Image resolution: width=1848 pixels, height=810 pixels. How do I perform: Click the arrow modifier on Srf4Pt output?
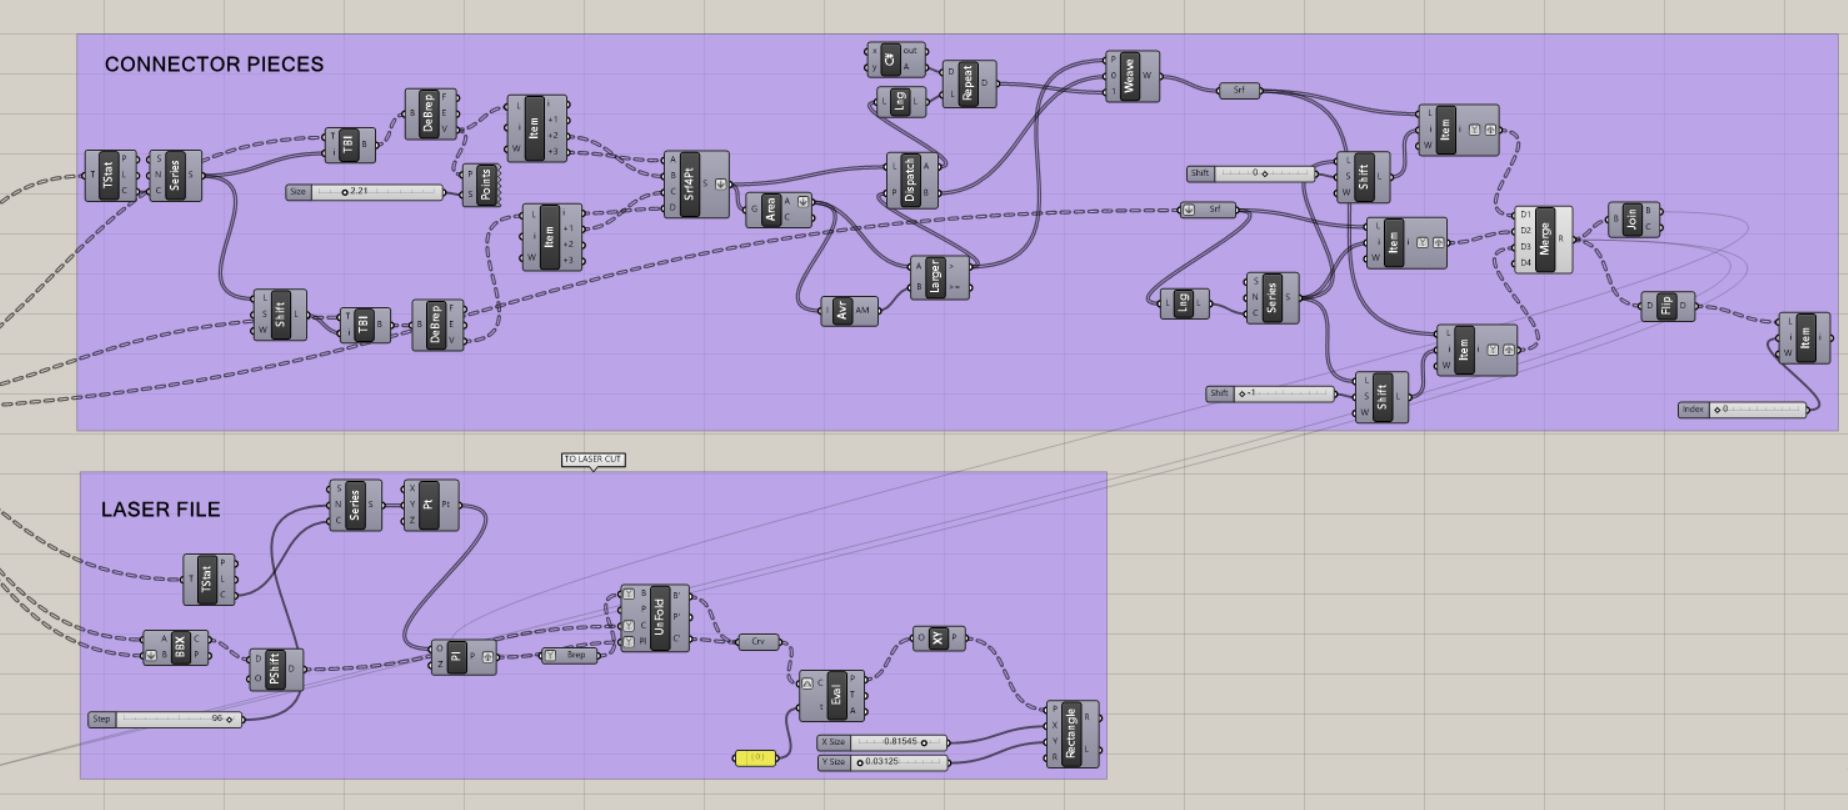click(721, 184)
